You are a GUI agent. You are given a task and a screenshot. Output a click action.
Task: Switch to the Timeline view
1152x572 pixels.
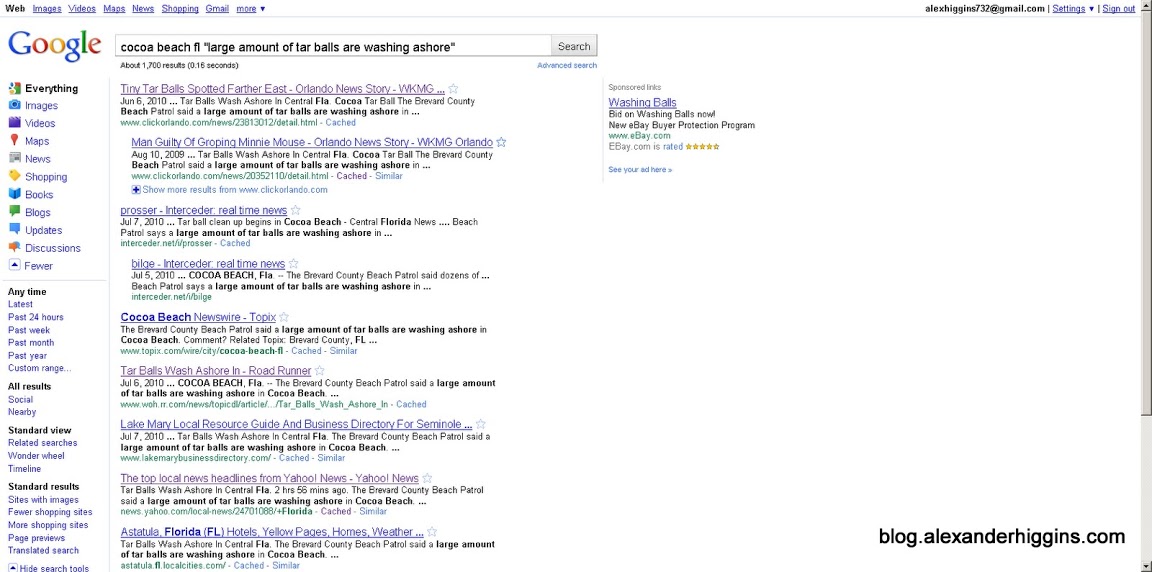[x=24, y=468]
